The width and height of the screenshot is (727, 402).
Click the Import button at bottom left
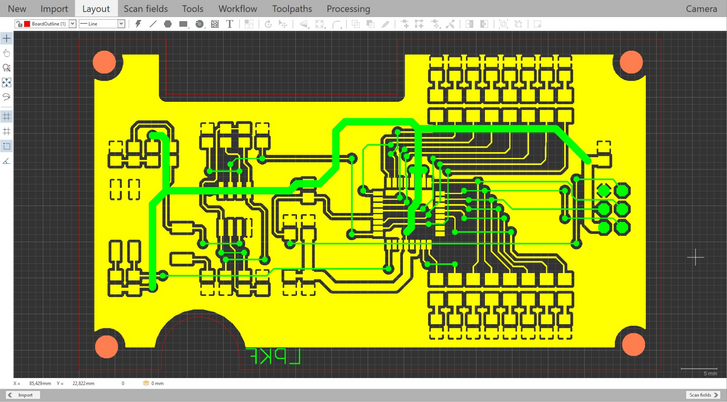point(25,395)
